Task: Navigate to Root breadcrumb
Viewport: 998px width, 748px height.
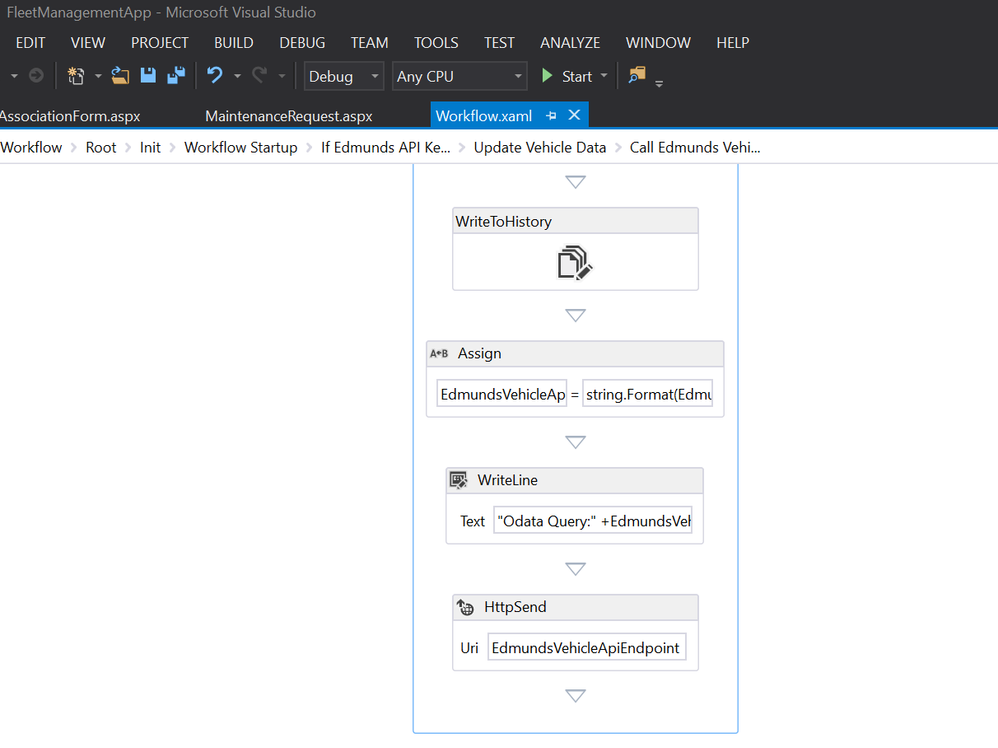Action: pos(101,148)
